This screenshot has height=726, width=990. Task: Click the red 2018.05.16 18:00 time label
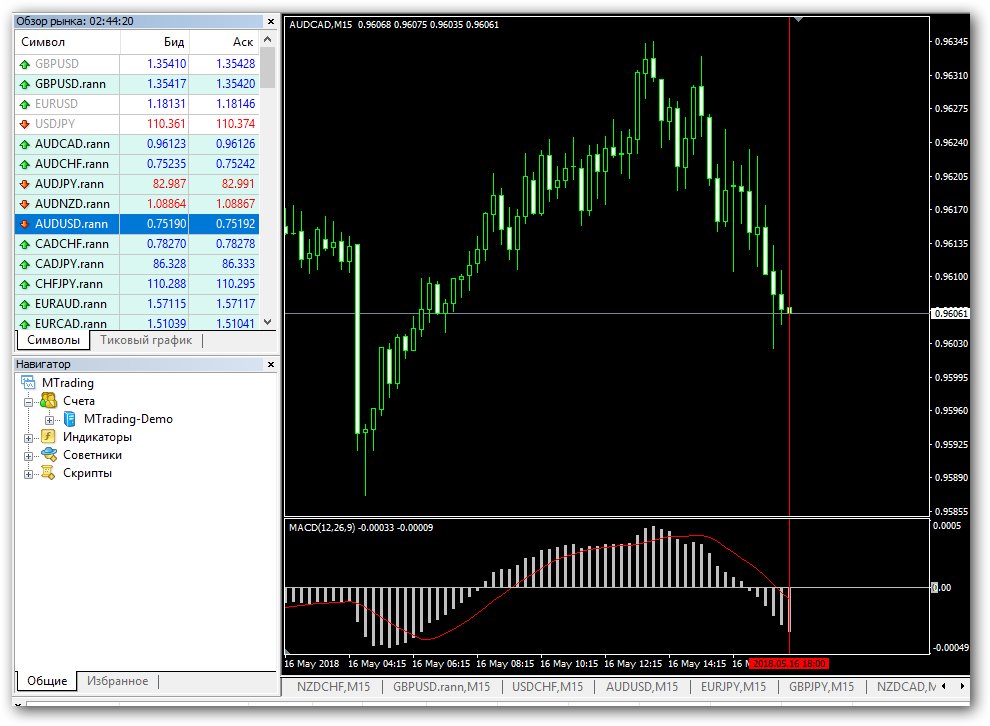pyautogui.click(x=789, y=664)
